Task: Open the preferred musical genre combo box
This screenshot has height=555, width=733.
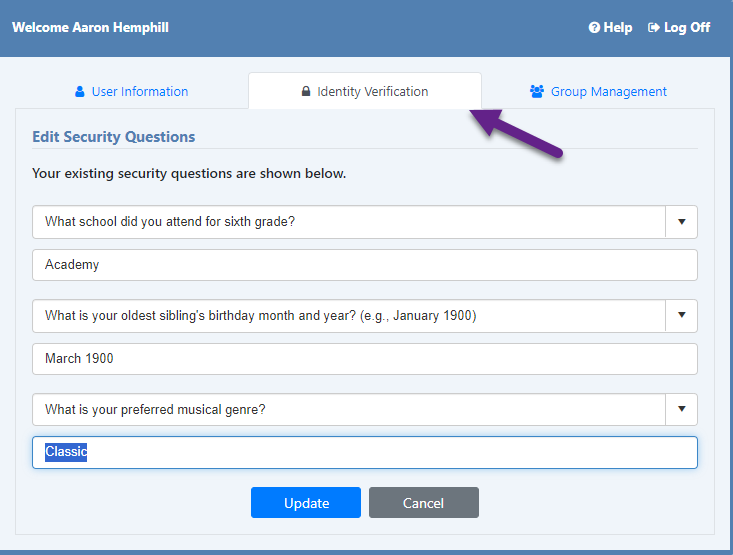Action: [x=365, y=409]
